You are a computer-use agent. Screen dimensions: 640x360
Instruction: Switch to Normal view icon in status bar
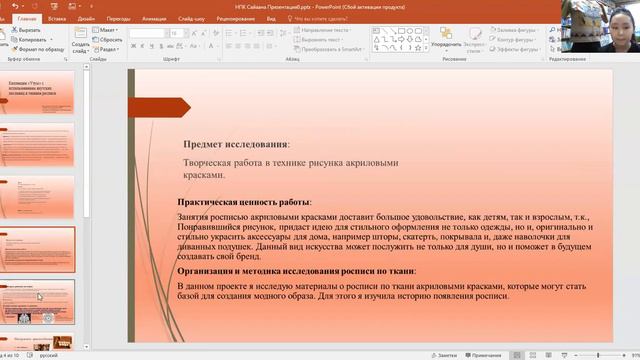tap(517, 356)
